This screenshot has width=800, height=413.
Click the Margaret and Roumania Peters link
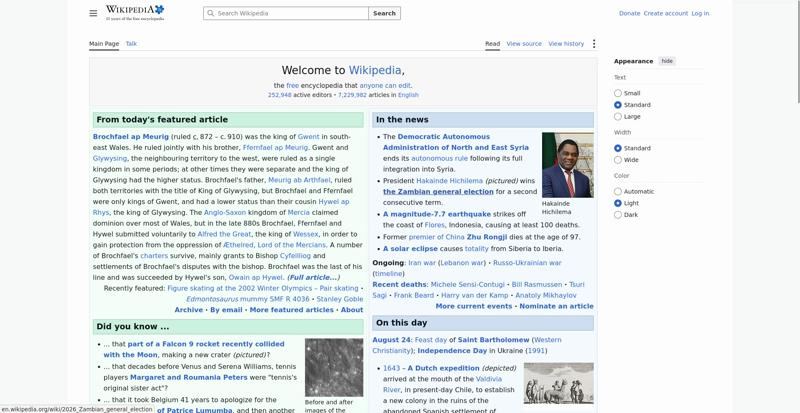tap(189, 378)
